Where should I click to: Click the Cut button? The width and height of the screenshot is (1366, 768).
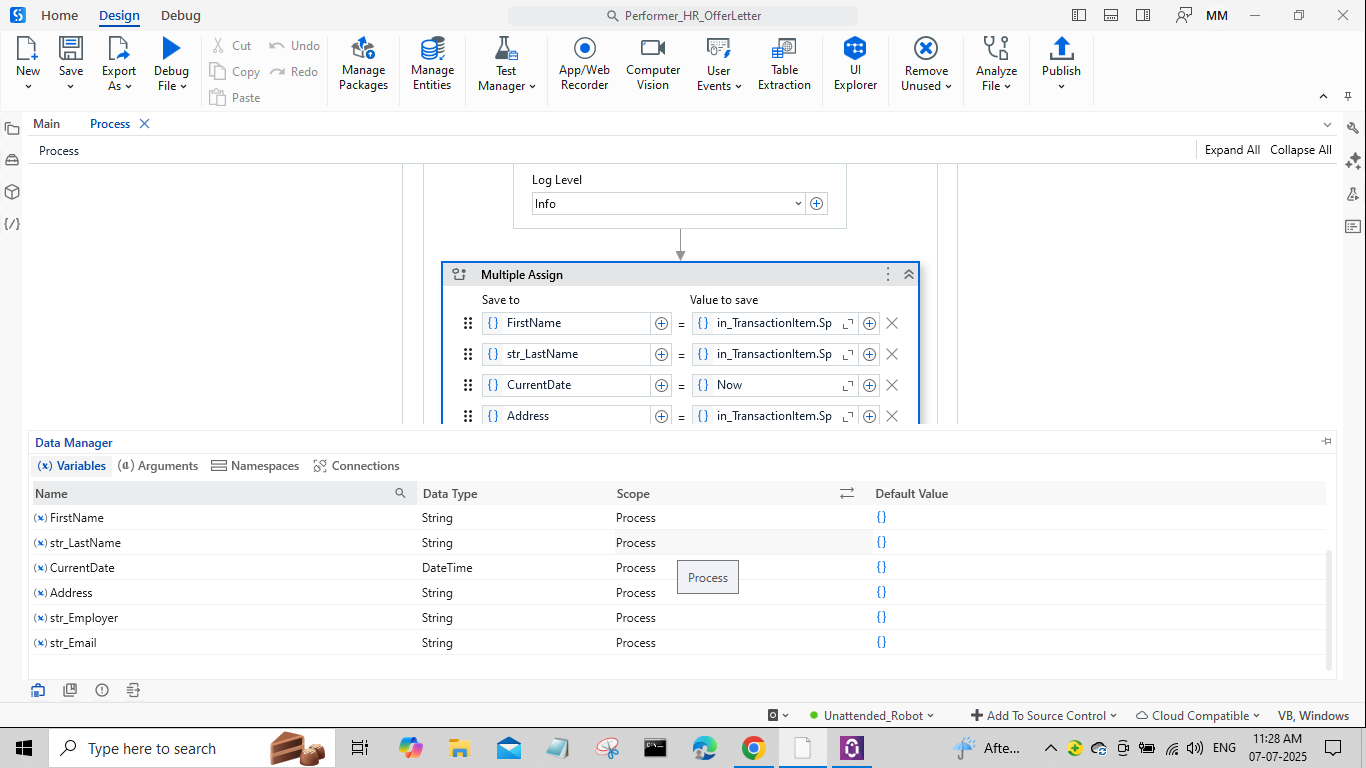click(231, 45)
